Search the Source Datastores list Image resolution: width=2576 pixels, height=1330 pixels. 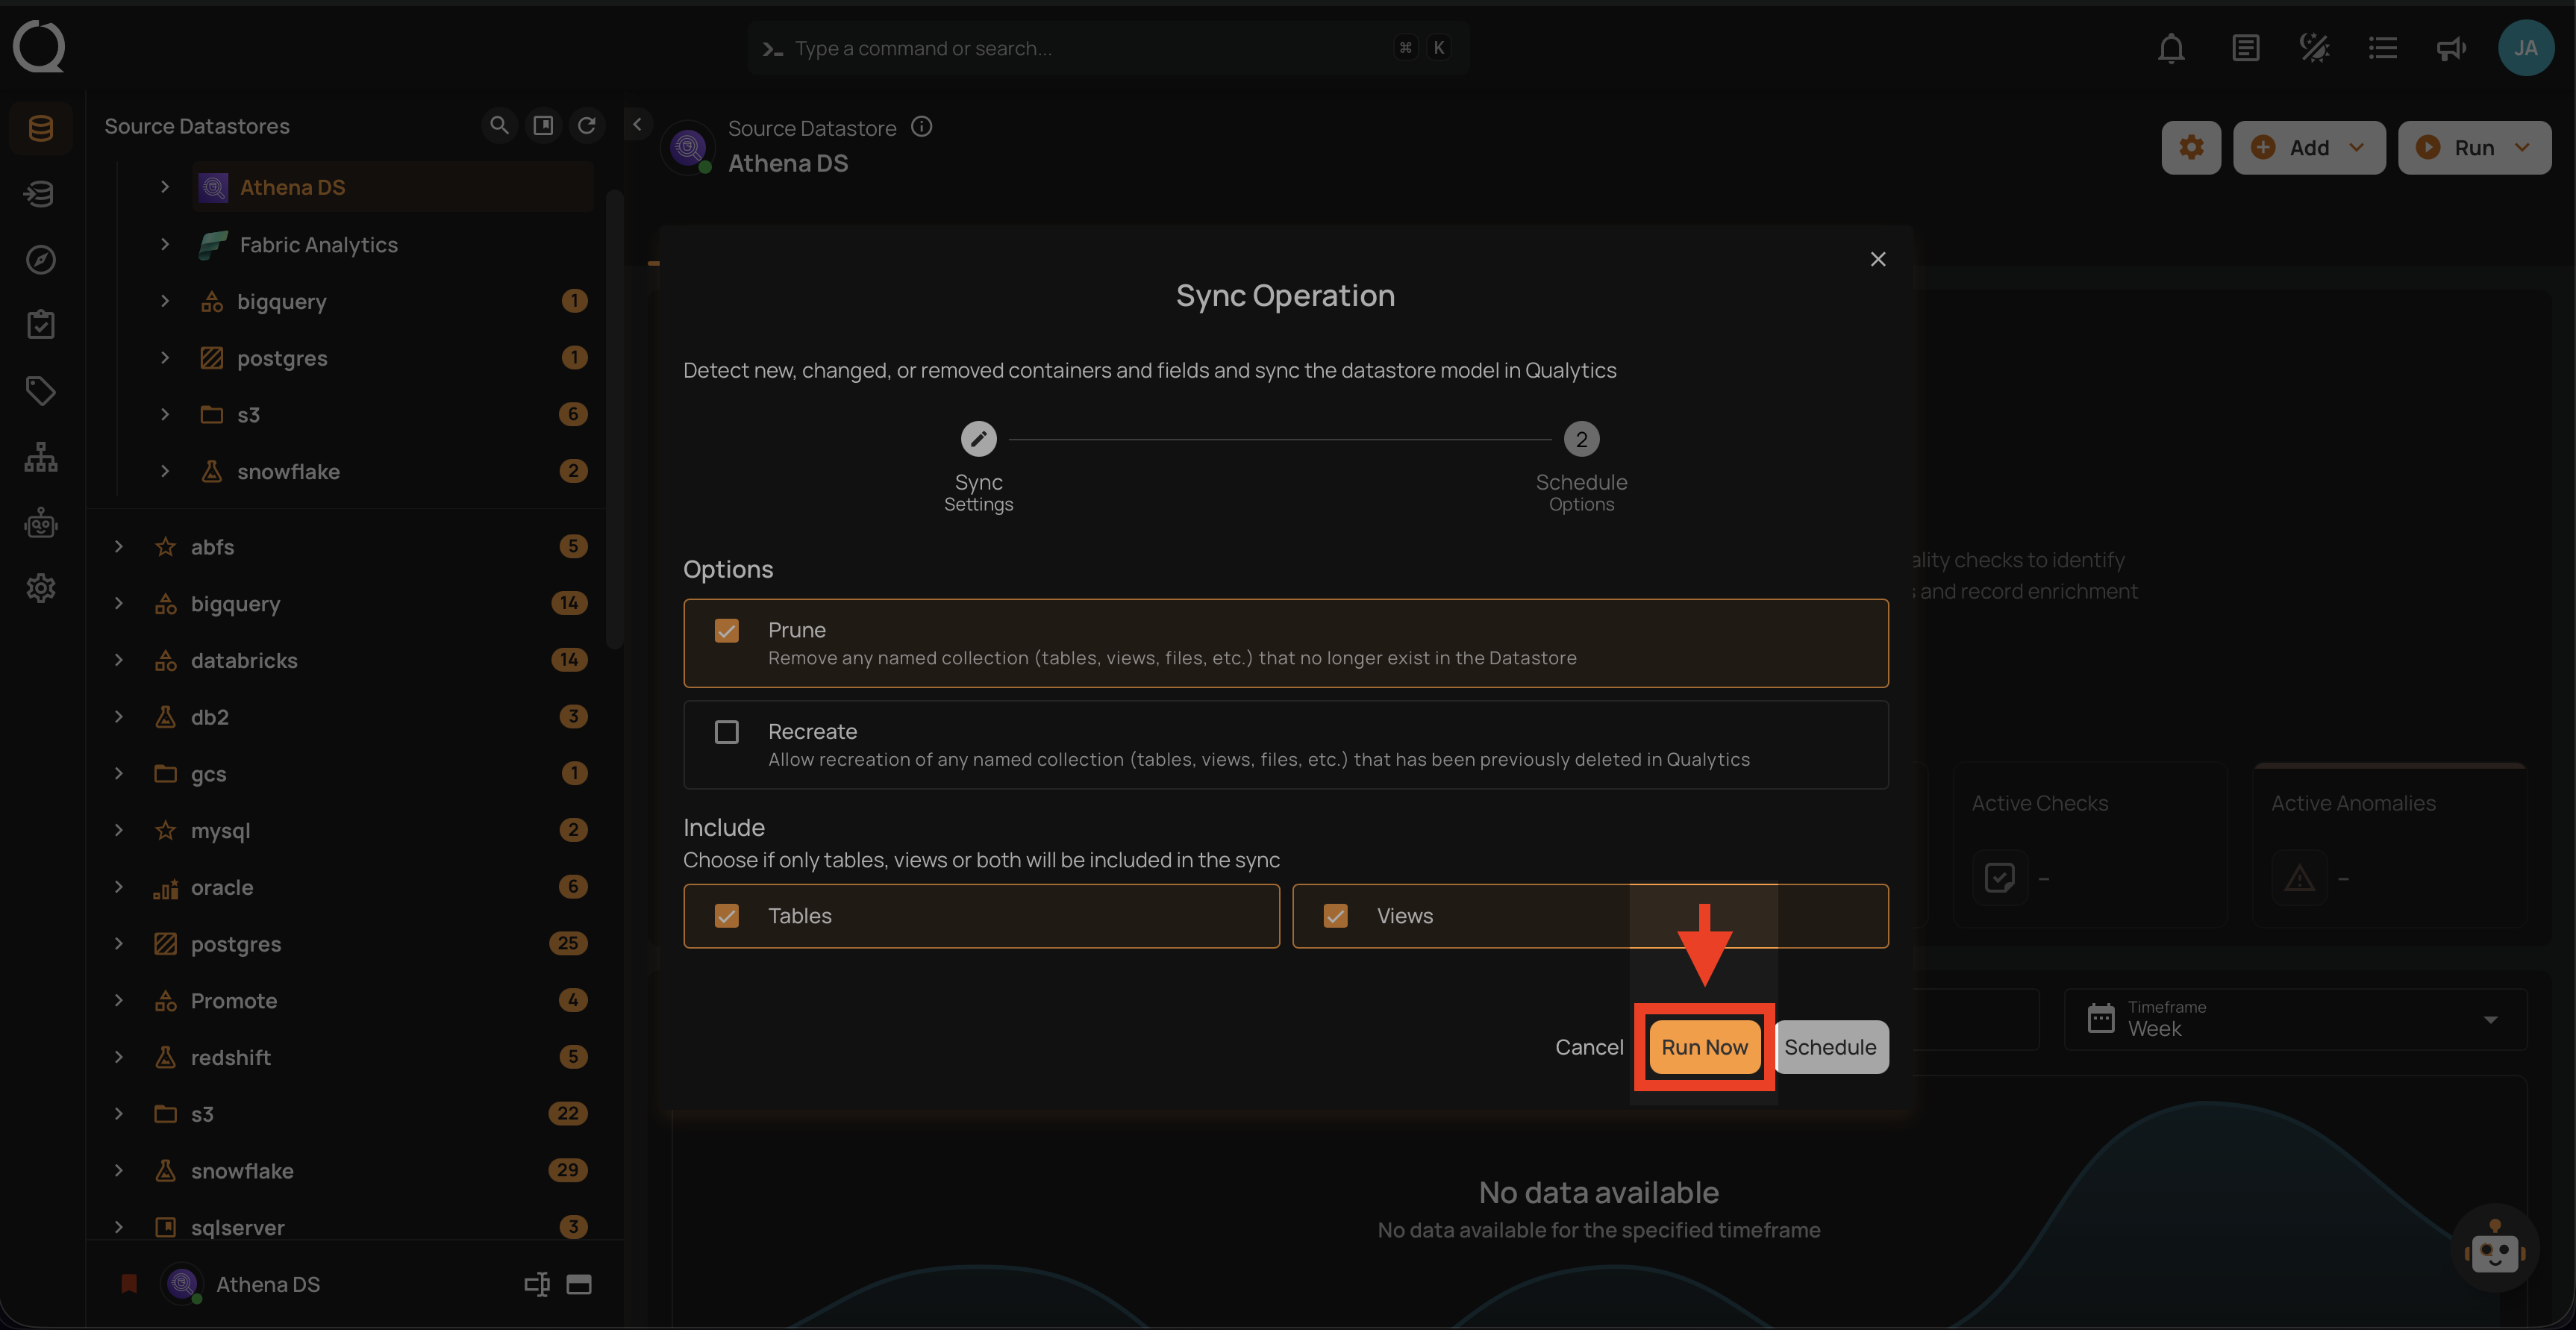499,125
